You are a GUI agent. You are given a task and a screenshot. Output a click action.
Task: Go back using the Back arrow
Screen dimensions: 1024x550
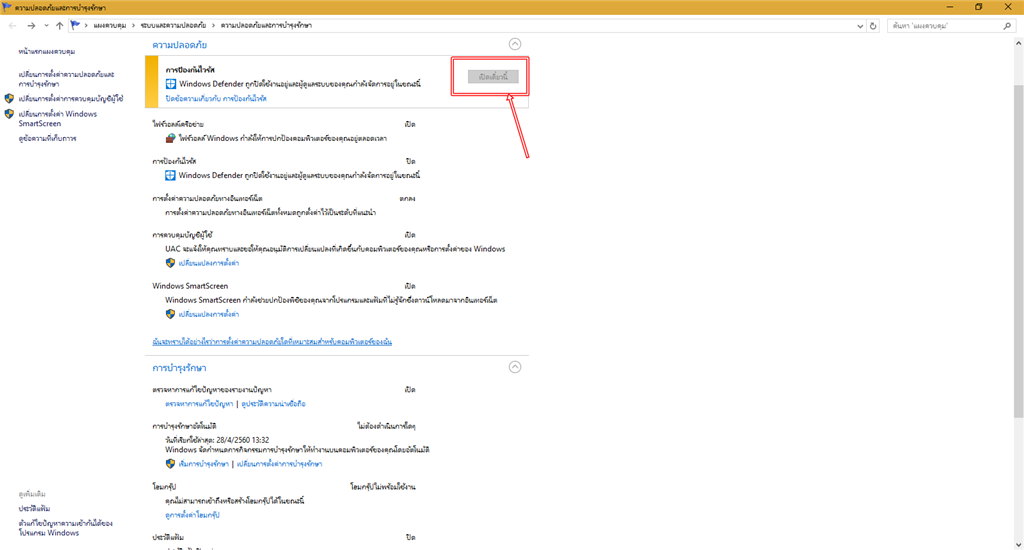tap(12, 25)
